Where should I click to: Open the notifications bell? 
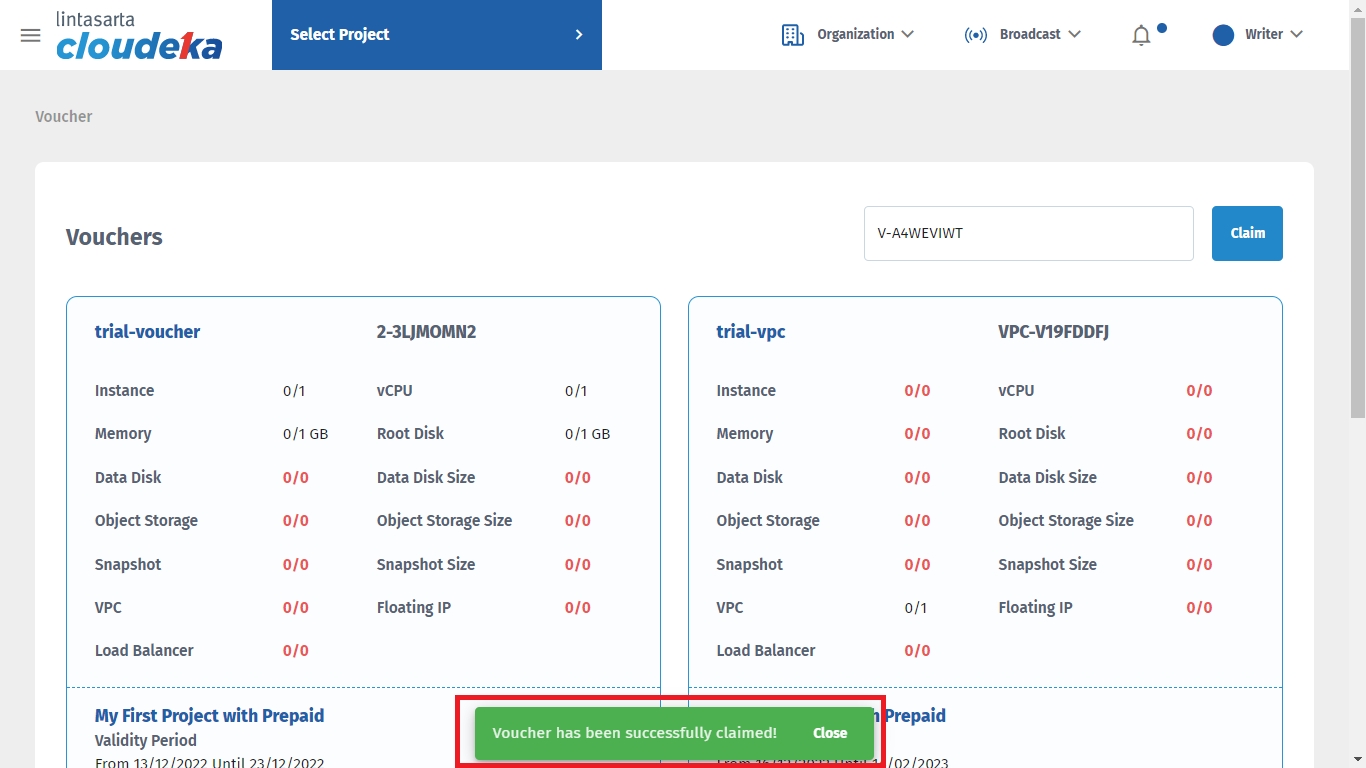point(1141,36)
